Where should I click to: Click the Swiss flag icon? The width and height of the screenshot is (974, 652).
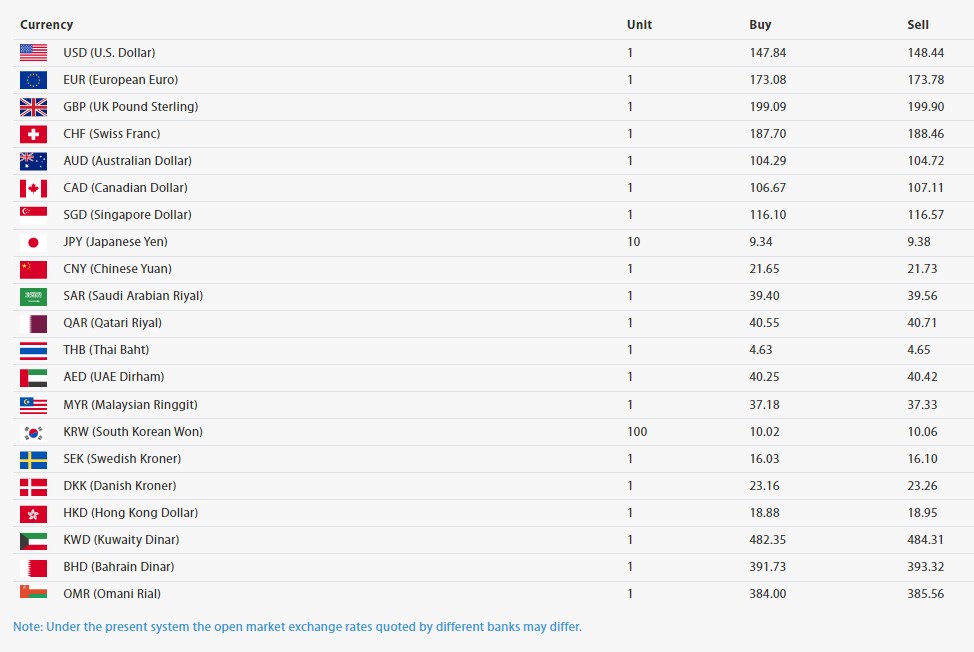[33, 134]
